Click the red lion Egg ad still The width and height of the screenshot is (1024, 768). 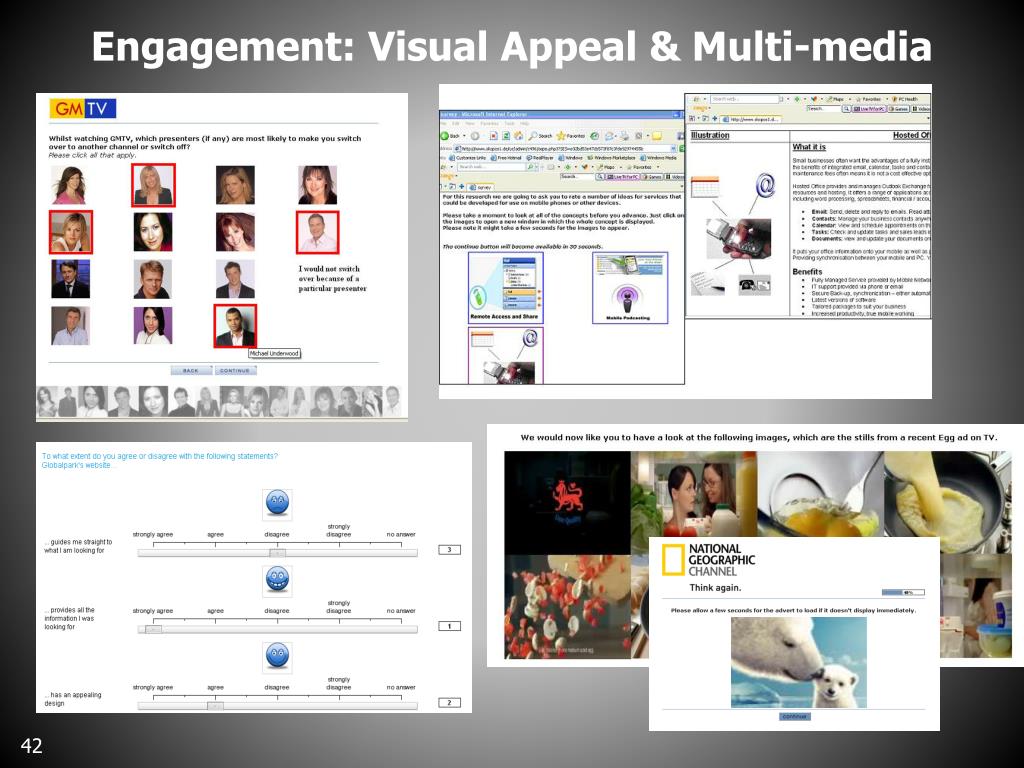(x=568, y=503)
